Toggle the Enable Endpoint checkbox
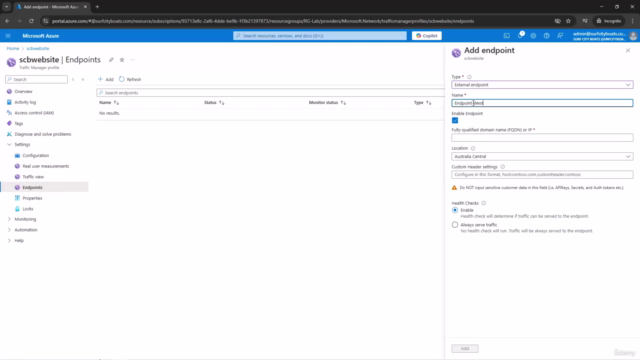The height and width of the screenshot is (360, 640). click(455, 120)
